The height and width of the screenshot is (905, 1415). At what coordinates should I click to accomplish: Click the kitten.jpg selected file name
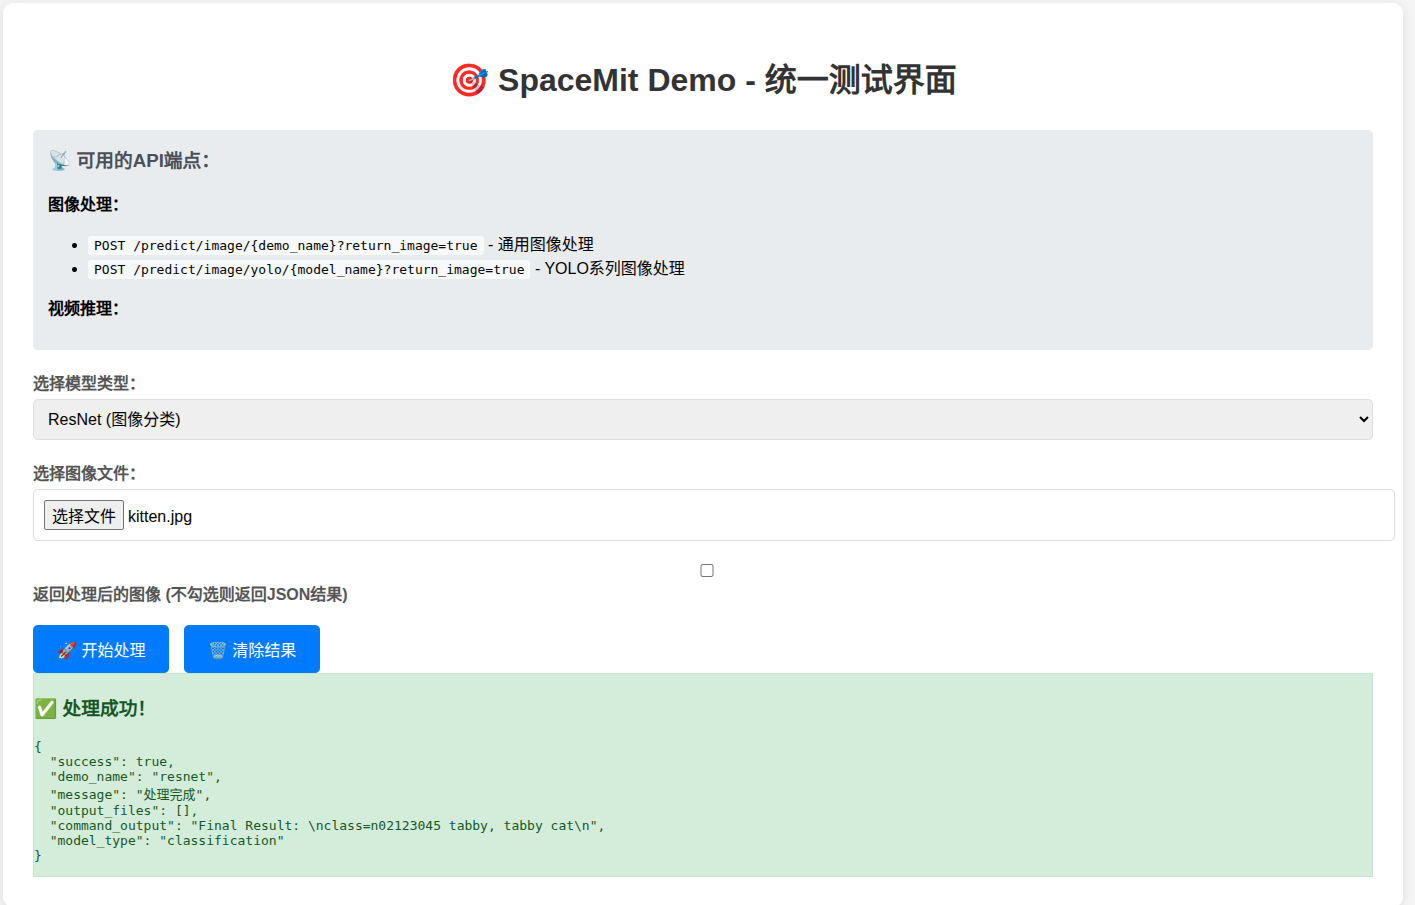(x=160, y=517)
